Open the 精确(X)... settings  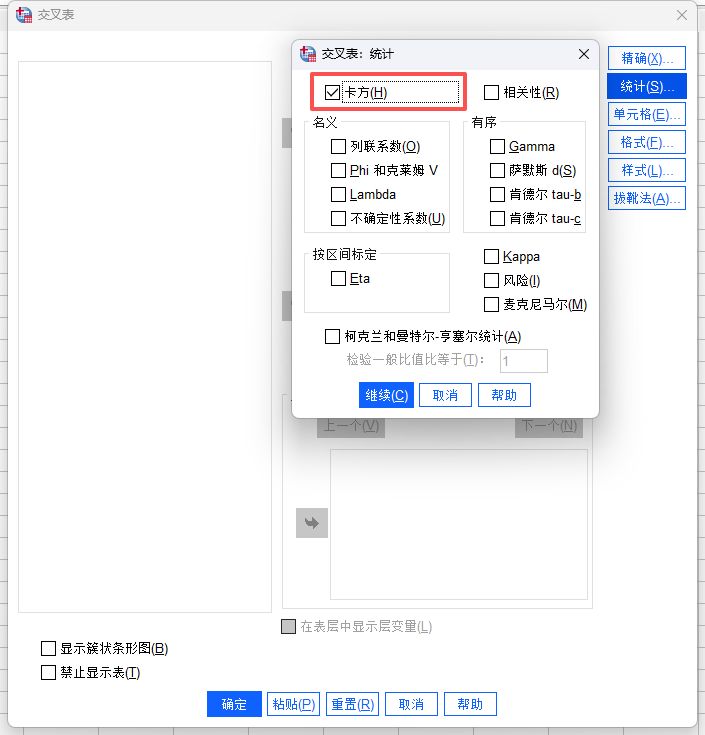pos(647,58)
